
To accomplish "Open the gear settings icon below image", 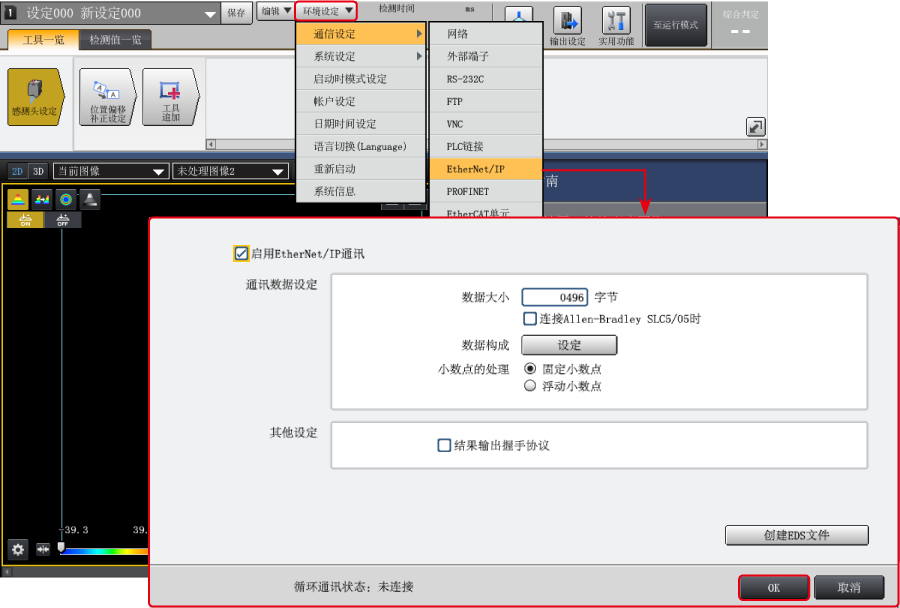I will (x=18, y=549).
